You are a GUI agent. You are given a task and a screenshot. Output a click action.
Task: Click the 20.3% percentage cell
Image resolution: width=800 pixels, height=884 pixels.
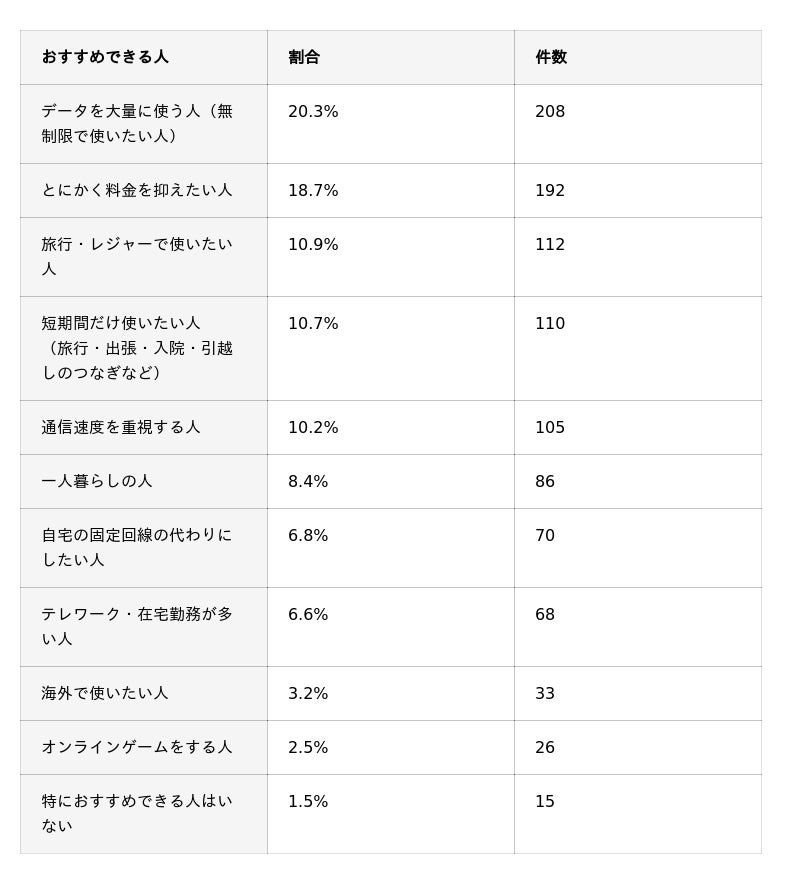pyautogui.click(x=313, y=112)
